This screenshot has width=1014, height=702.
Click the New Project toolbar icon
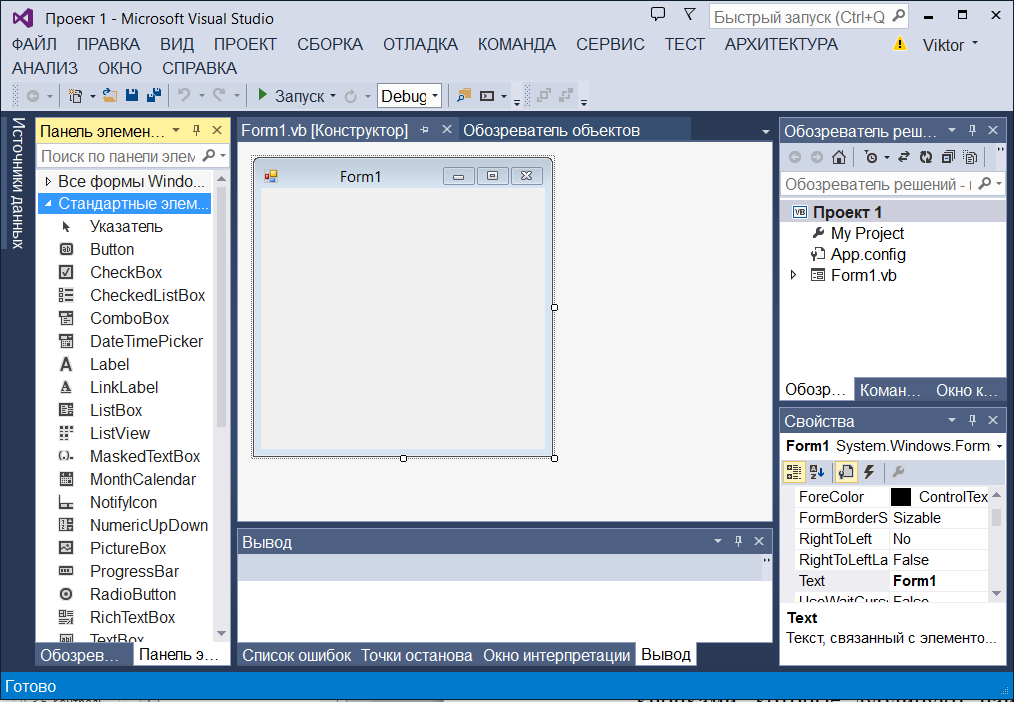(x=76, y=96)
